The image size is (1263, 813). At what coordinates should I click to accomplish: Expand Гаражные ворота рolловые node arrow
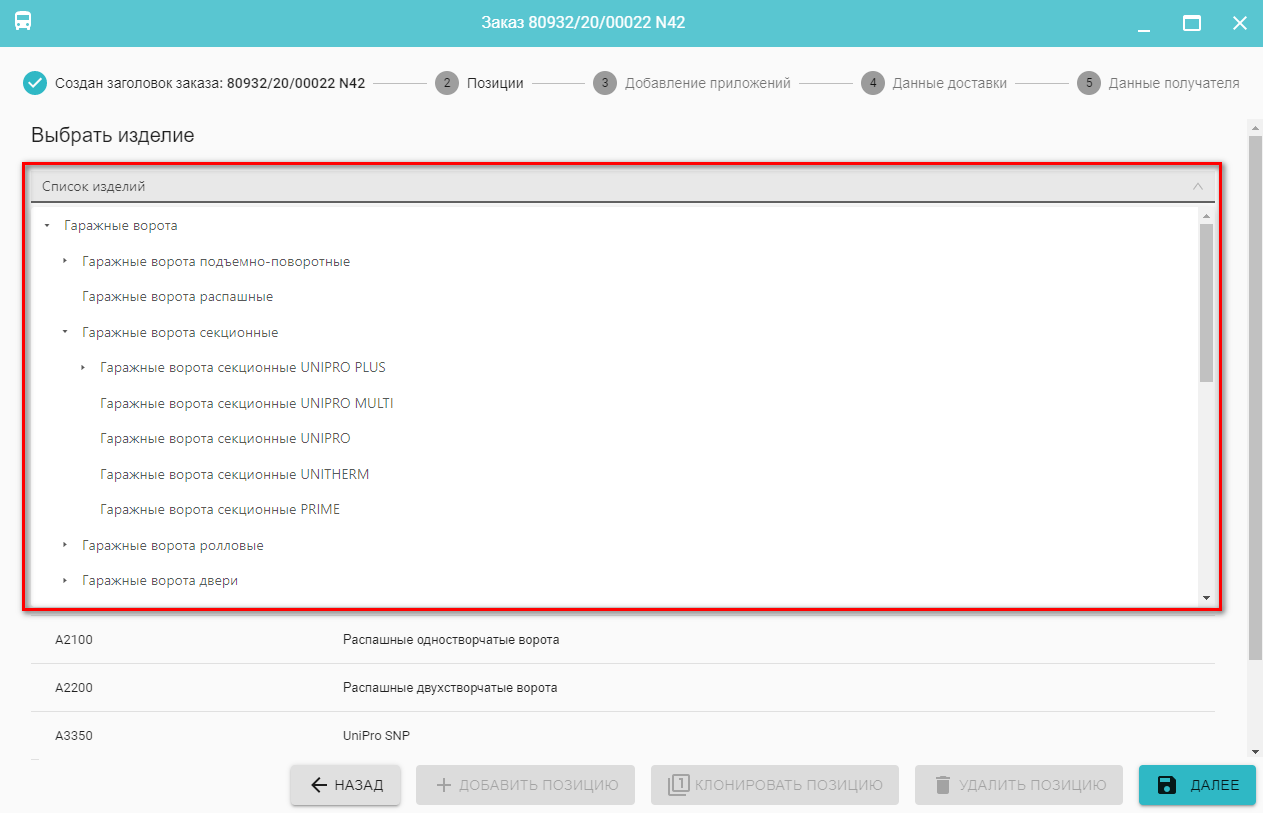pos(65,546)
